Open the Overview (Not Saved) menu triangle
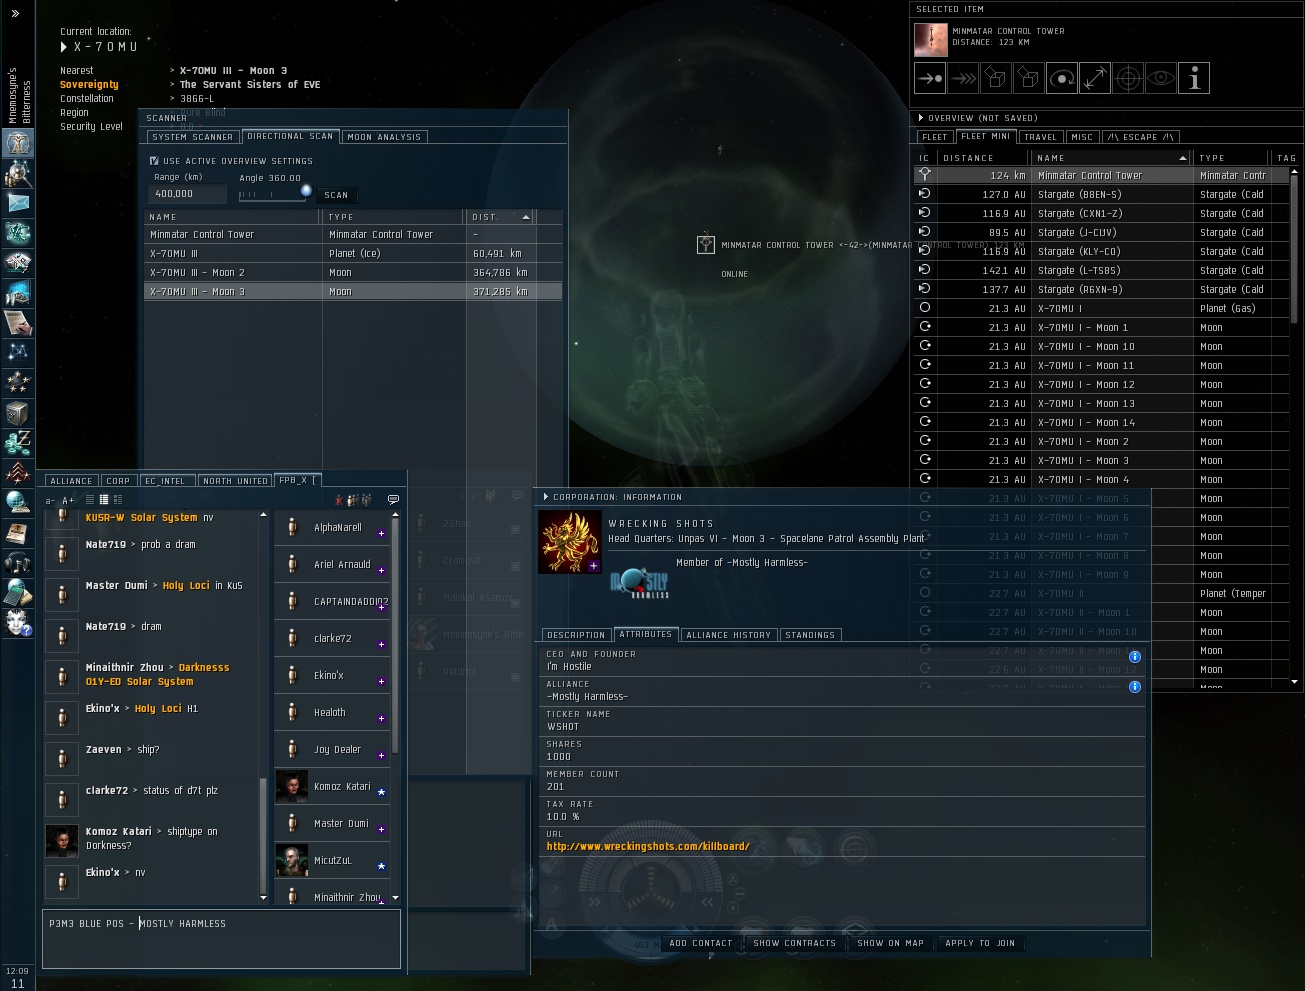This screenshot has height=991, width=1305. [x=920, y=118]
